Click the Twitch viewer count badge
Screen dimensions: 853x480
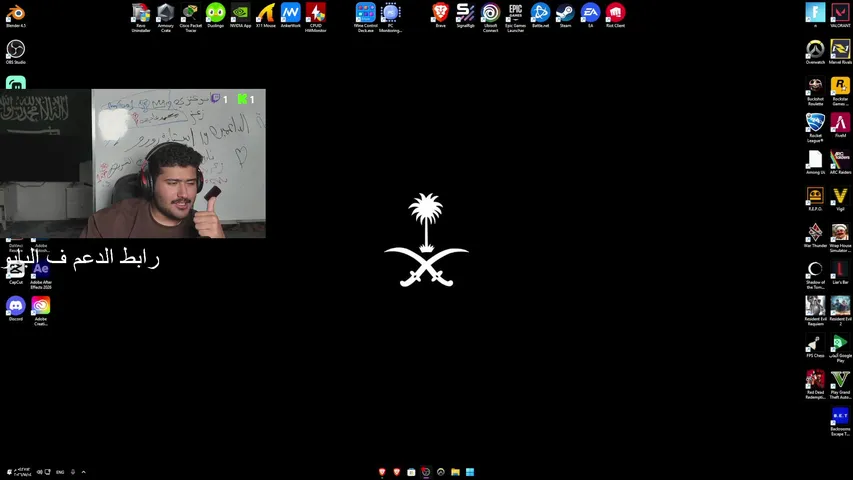[219, 99]
